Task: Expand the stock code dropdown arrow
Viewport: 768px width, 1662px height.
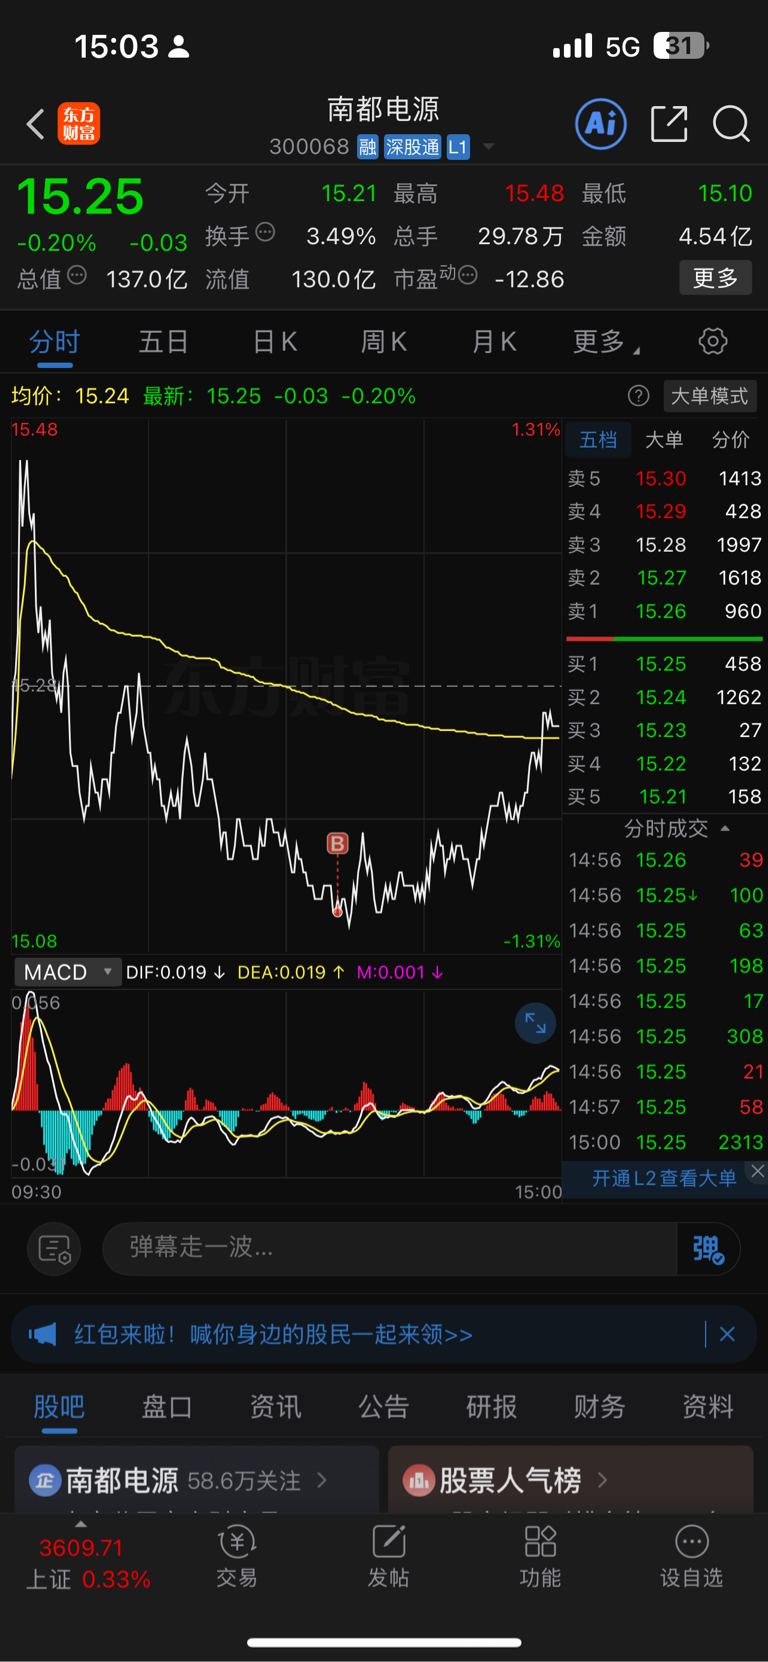Action: 489,147
